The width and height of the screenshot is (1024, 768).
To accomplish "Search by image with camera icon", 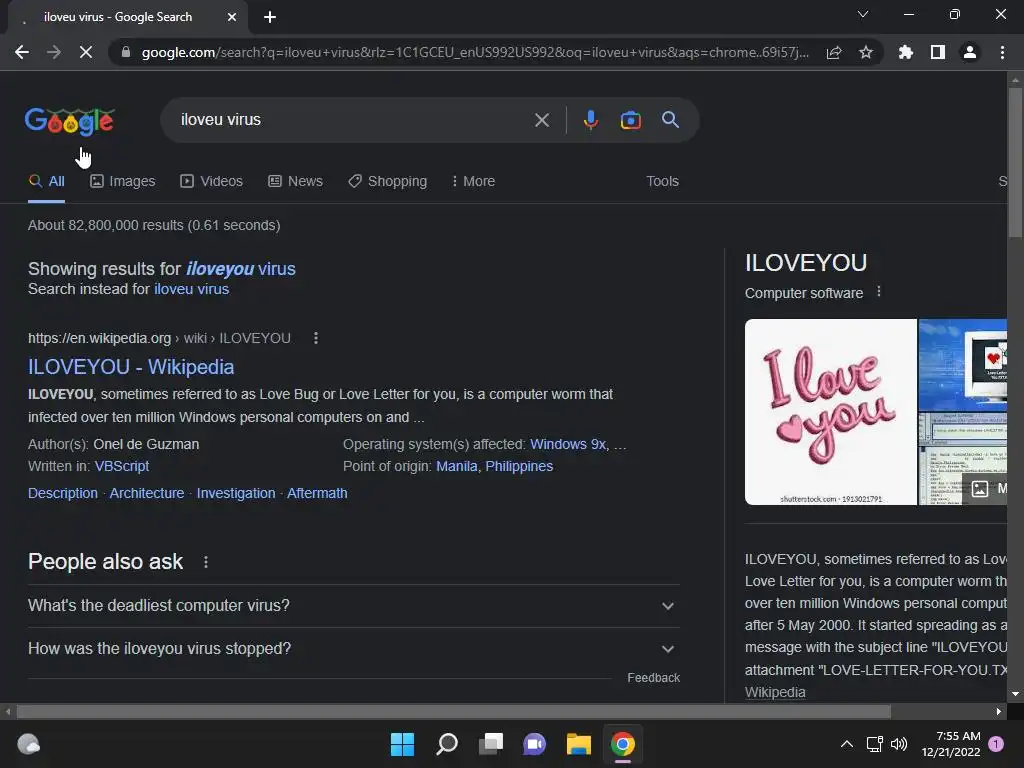I will (x=630, y=120).
